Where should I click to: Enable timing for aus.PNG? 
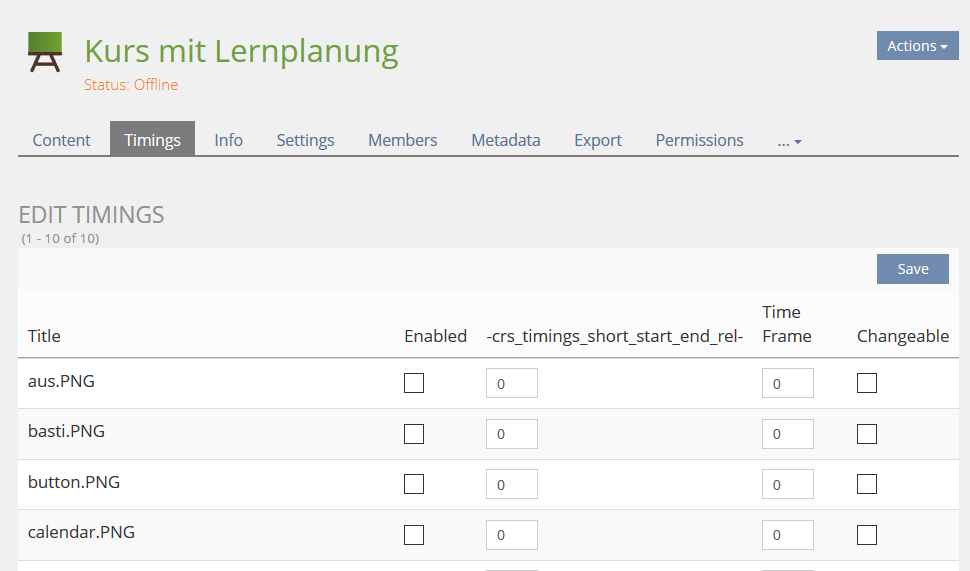click(x=414, y=383)
